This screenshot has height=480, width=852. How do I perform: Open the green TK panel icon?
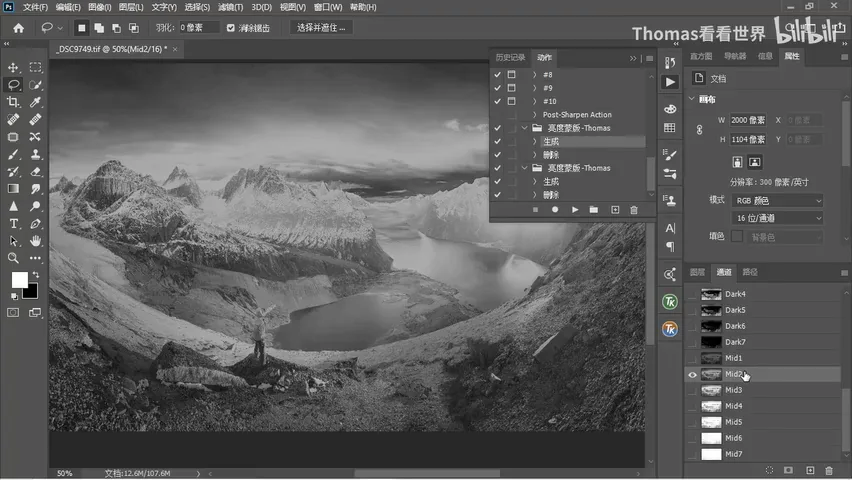670,302
